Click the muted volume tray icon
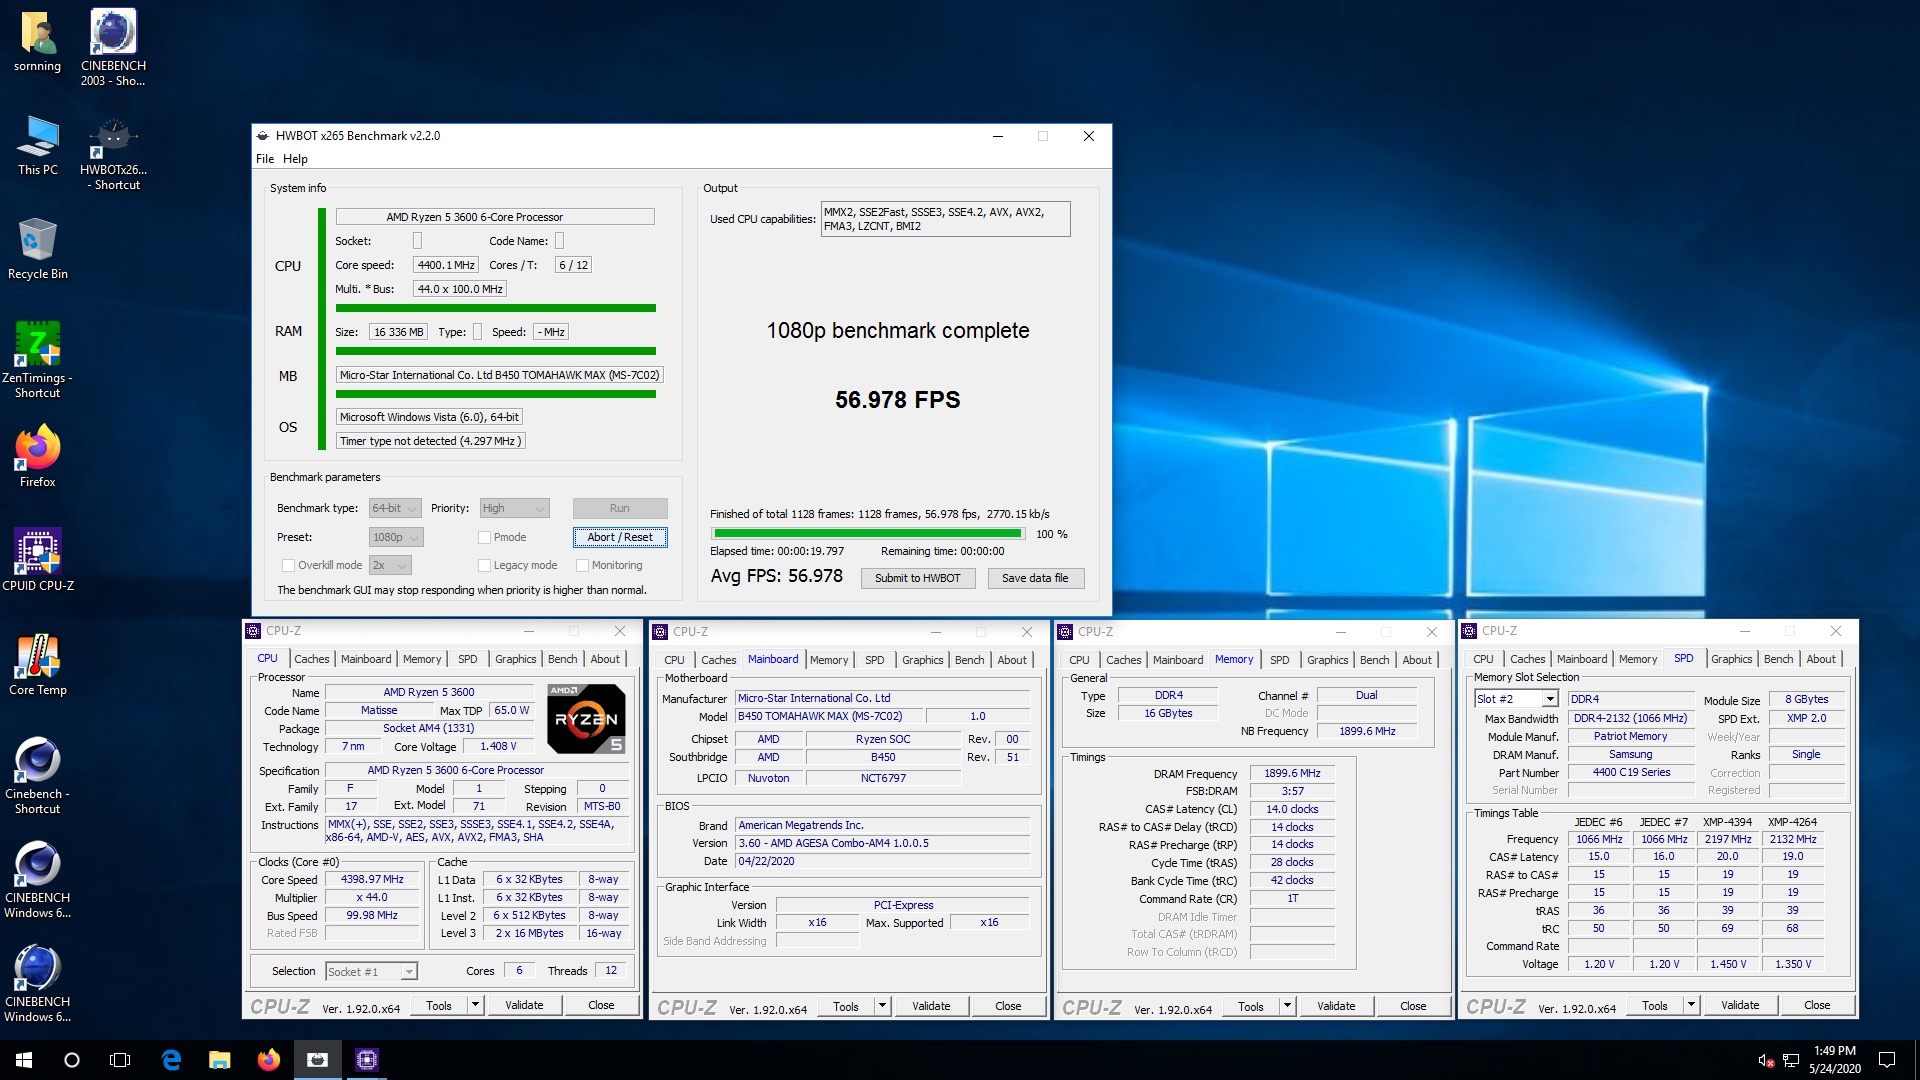 (1765, 1060)
